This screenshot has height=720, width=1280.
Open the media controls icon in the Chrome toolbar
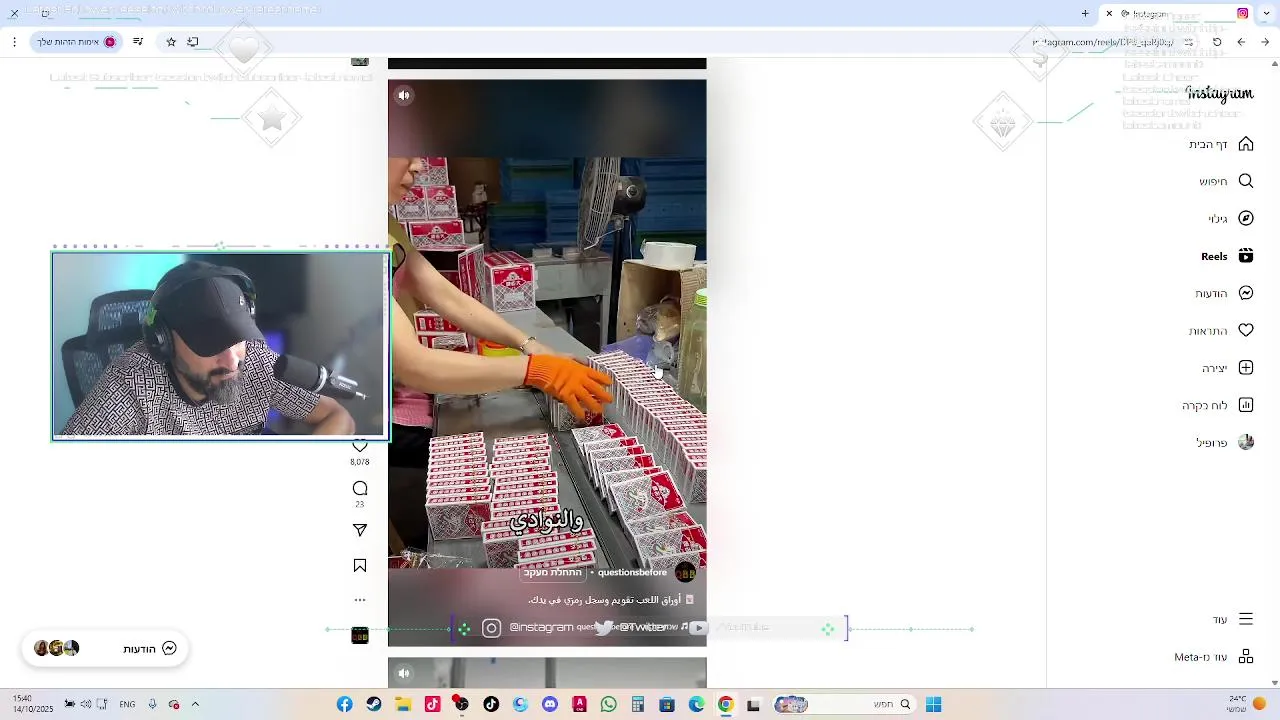pos(138,42)
